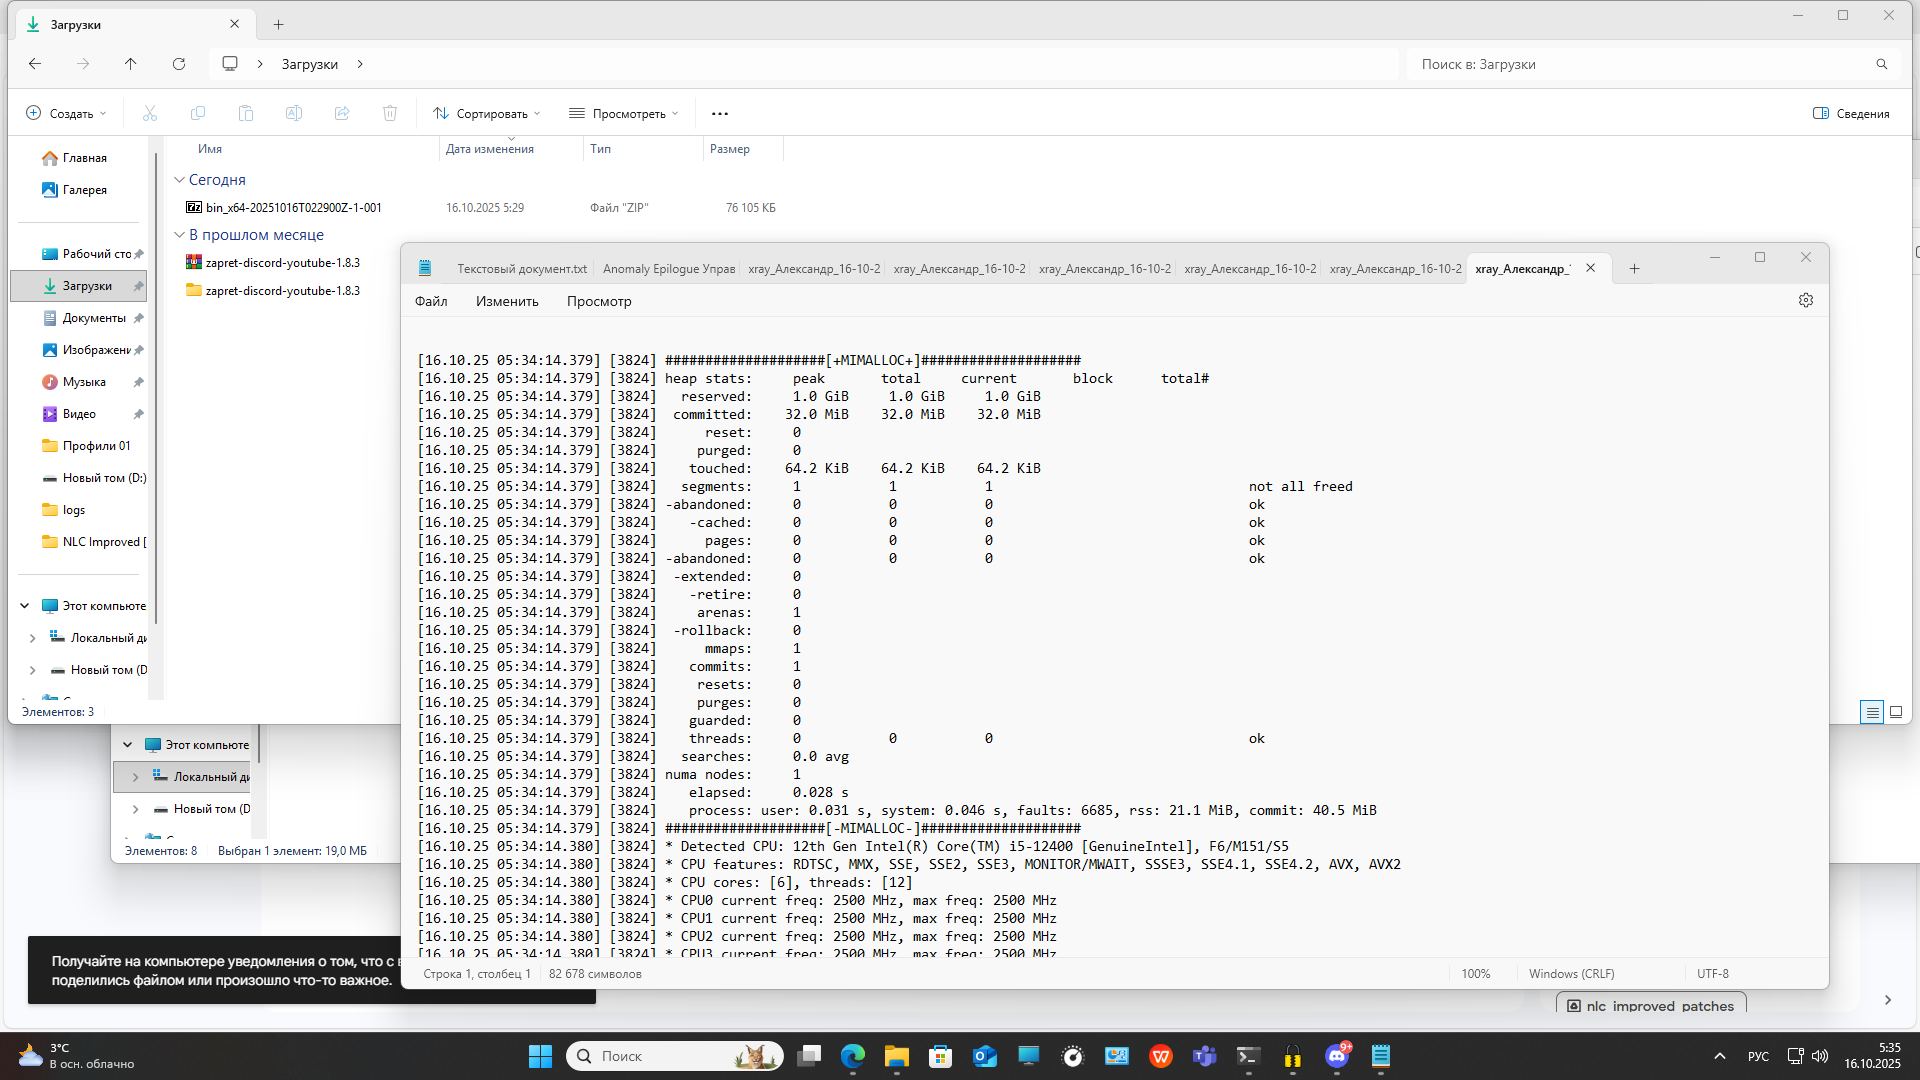The image size is (1920, 1080).
Task: Click the Up arrow navigation icon
Action: click(130, 64)
